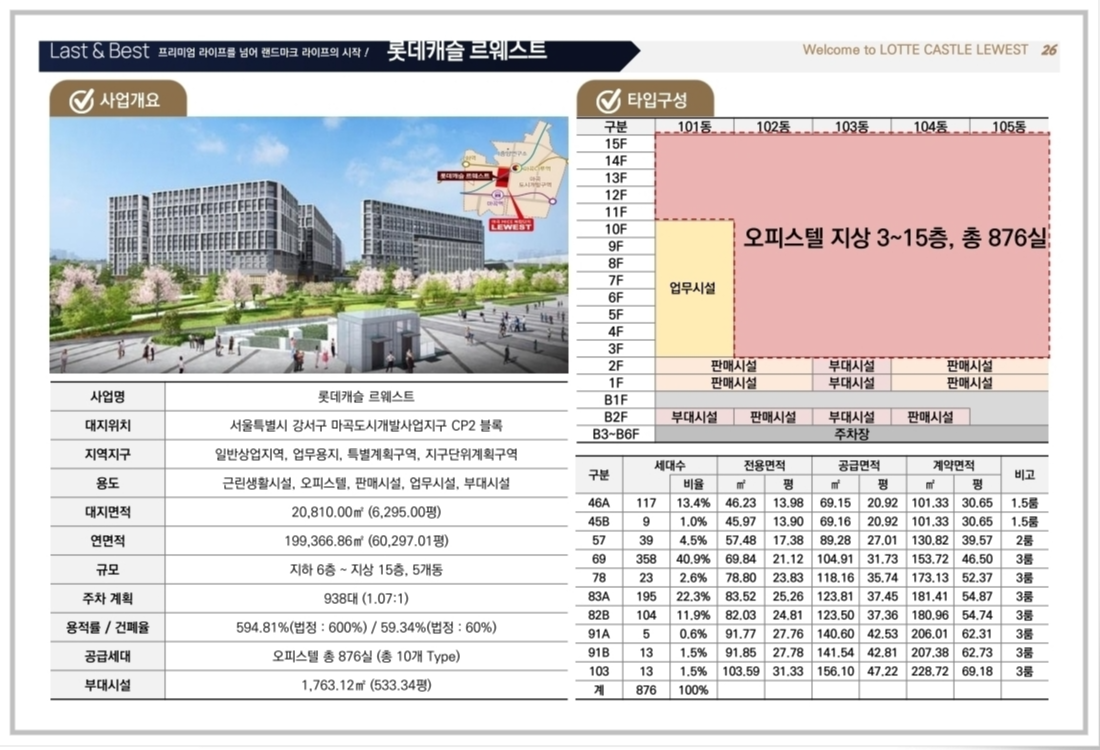Screen dimensions: 1100x750
Task: Click the 46A type row label
Action: 598,503
